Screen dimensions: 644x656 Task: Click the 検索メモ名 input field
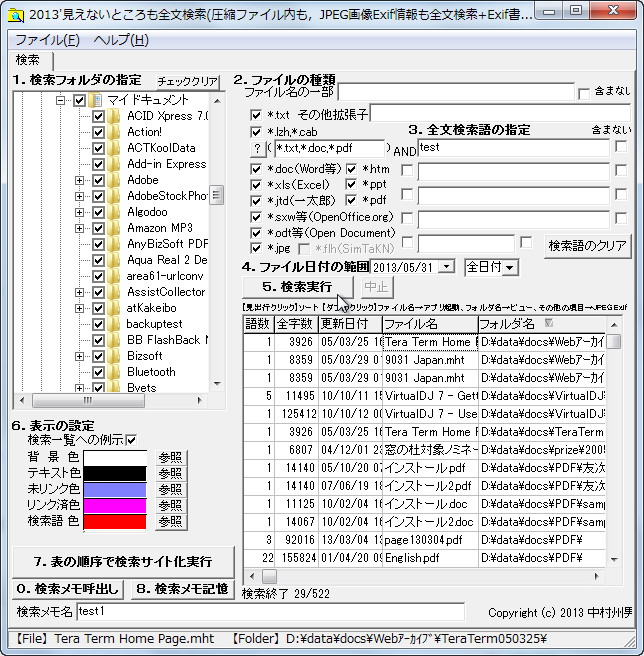271,612
